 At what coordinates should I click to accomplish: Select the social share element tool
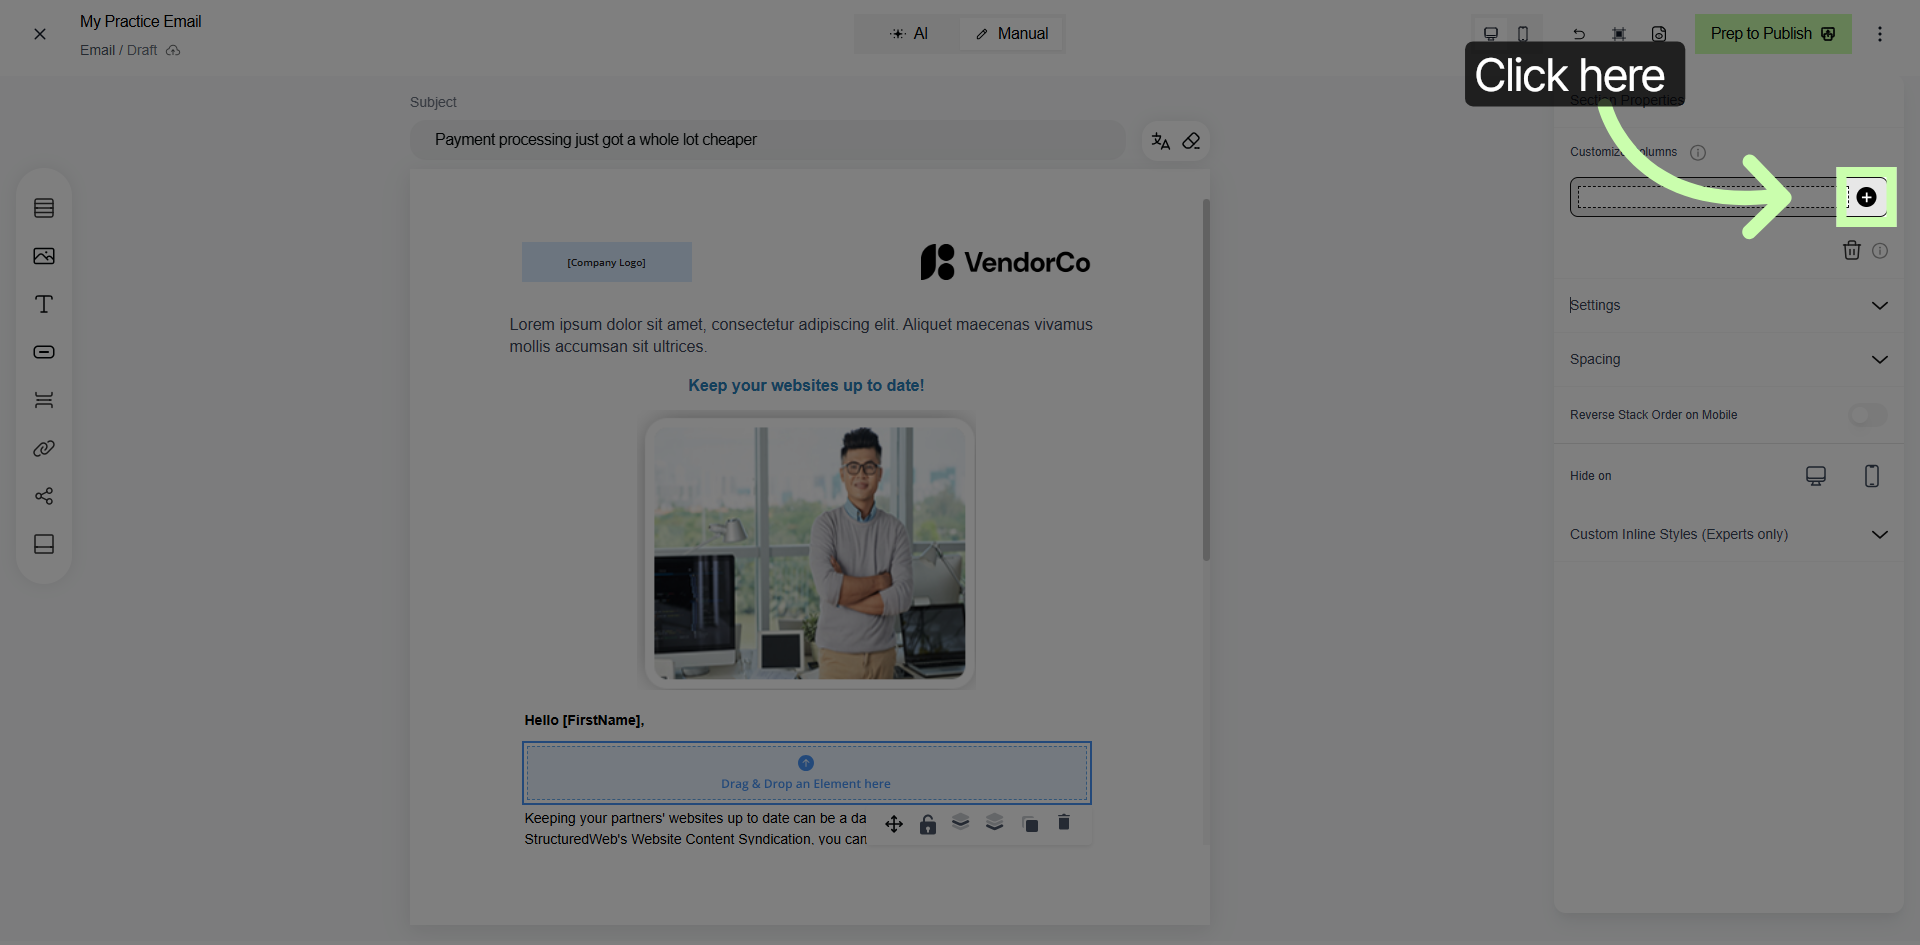click(x=44, y=496)
